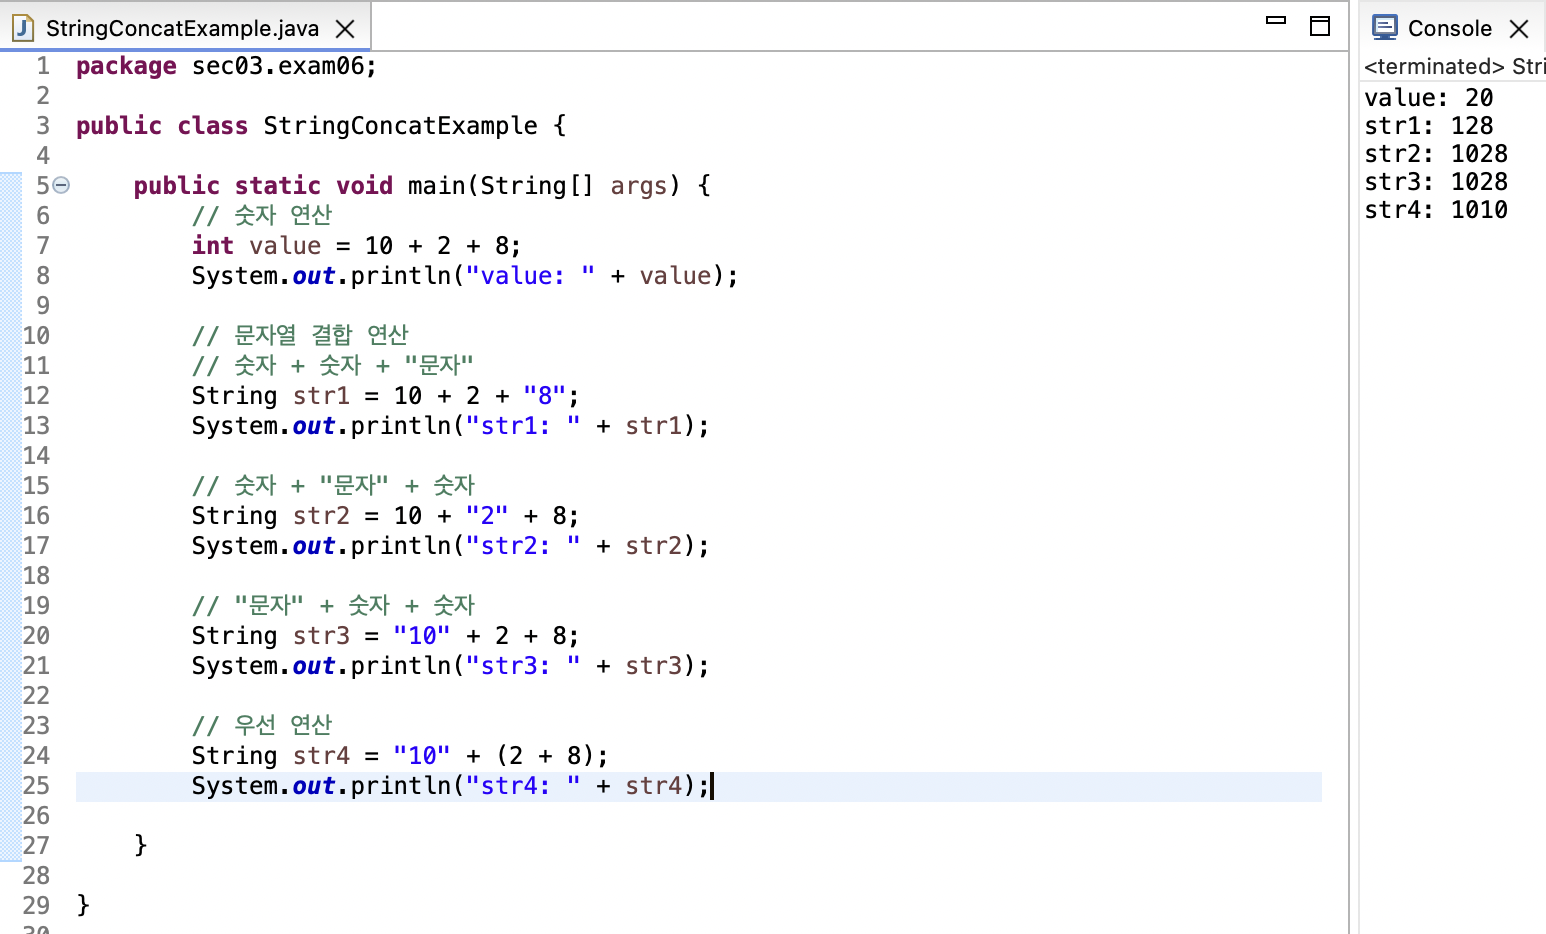Open the Console view tab
The height and width of the screenshot is (934, 1546).
click(1450, 28)
